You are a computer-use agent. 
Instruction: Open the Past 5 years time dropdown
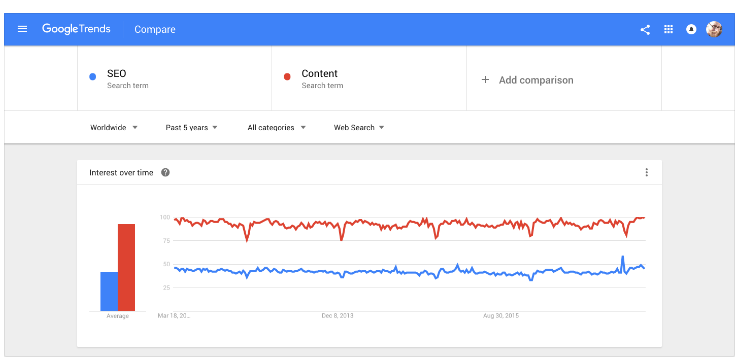pos(191,127)
